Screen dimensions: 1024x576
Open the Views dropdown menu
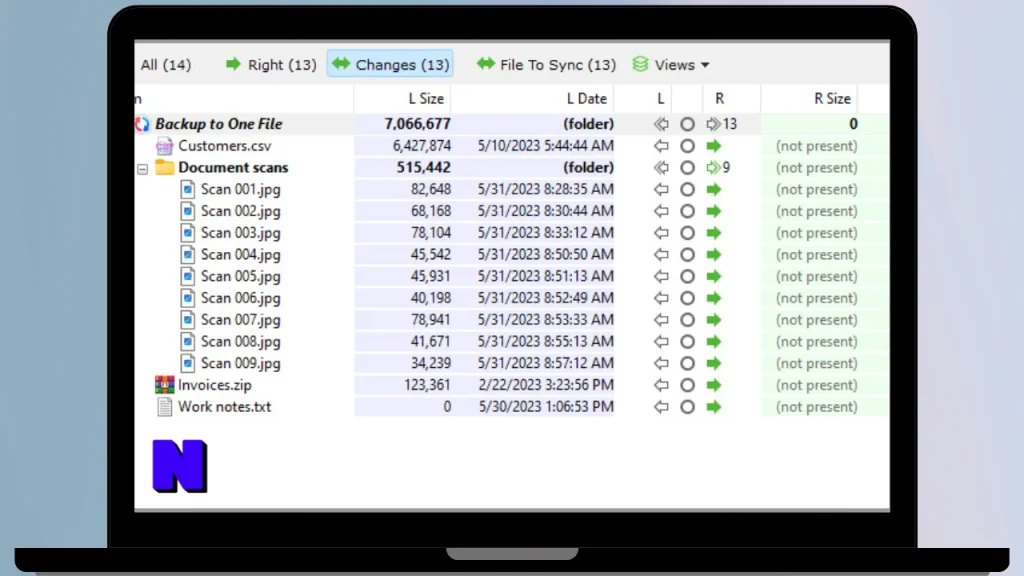(671, 65)
